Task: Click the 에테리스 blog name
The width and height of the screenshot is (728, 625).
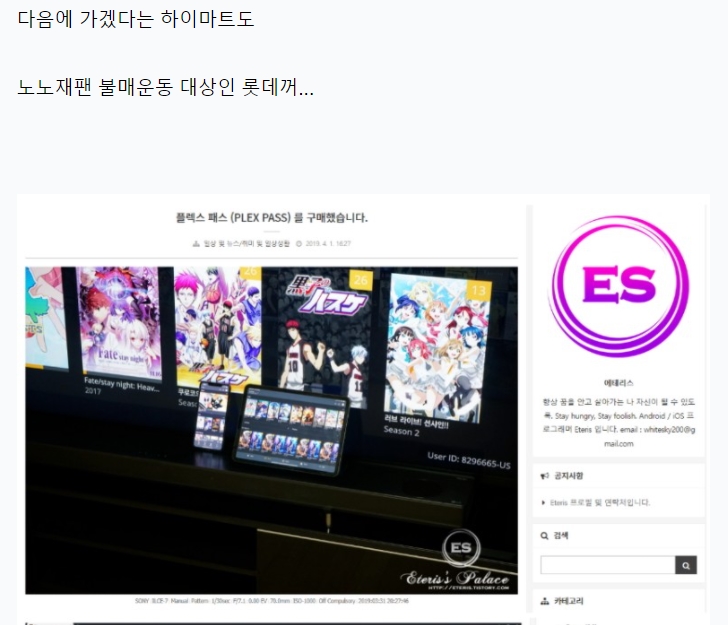Action: coord(618,384)
